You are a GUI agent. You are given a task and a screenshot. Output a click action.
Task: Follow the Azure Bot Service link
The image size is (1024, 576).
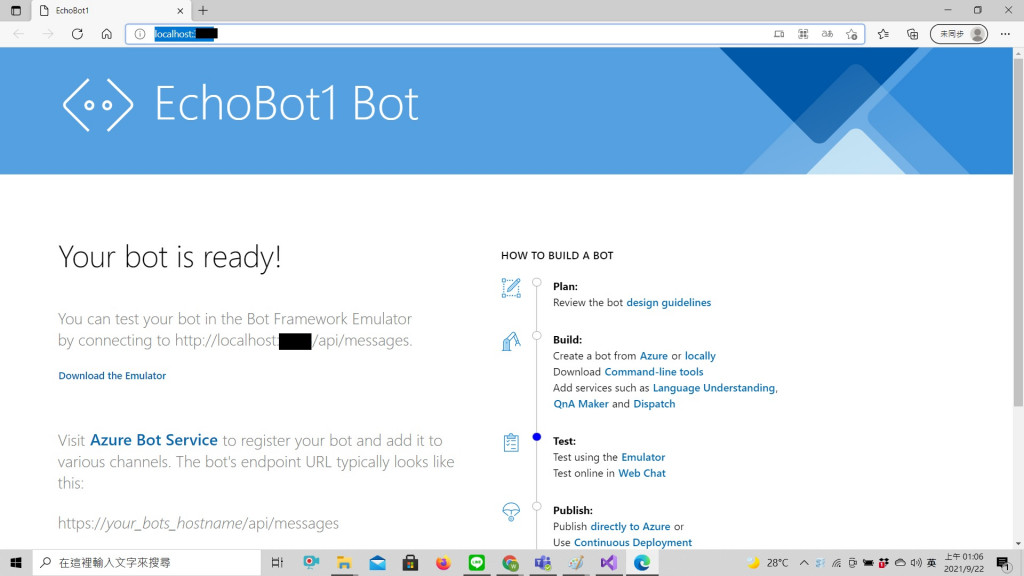click(x=153, y=440)
